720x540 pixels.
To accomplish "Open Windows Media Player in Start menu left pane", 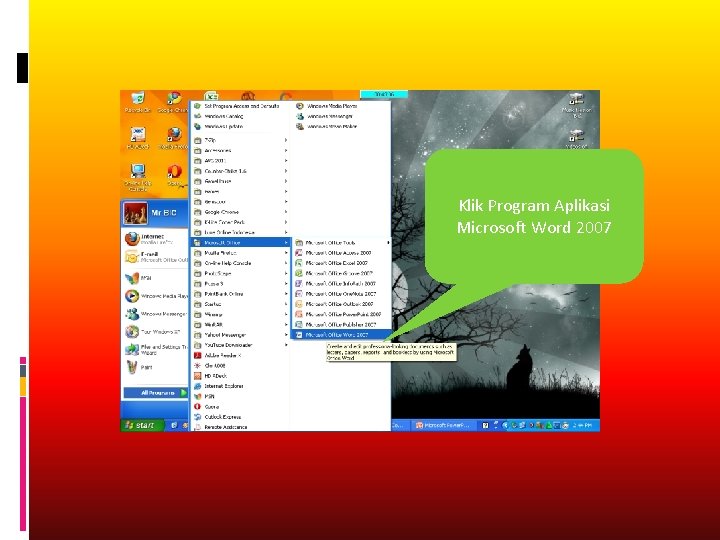I will (156, 296).
